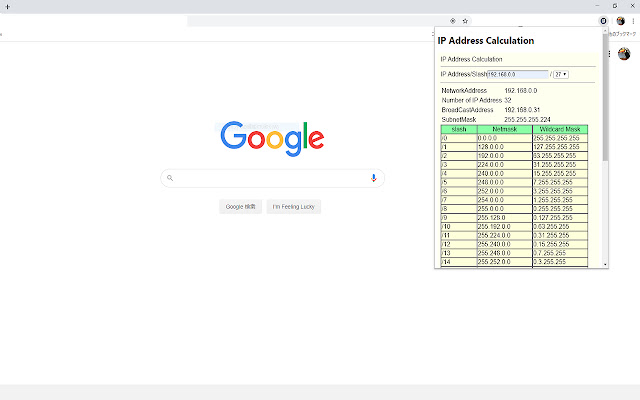Click the Wildcard Mask column header
The width and height of the screenshot is (640, 400).
point(560,129)
